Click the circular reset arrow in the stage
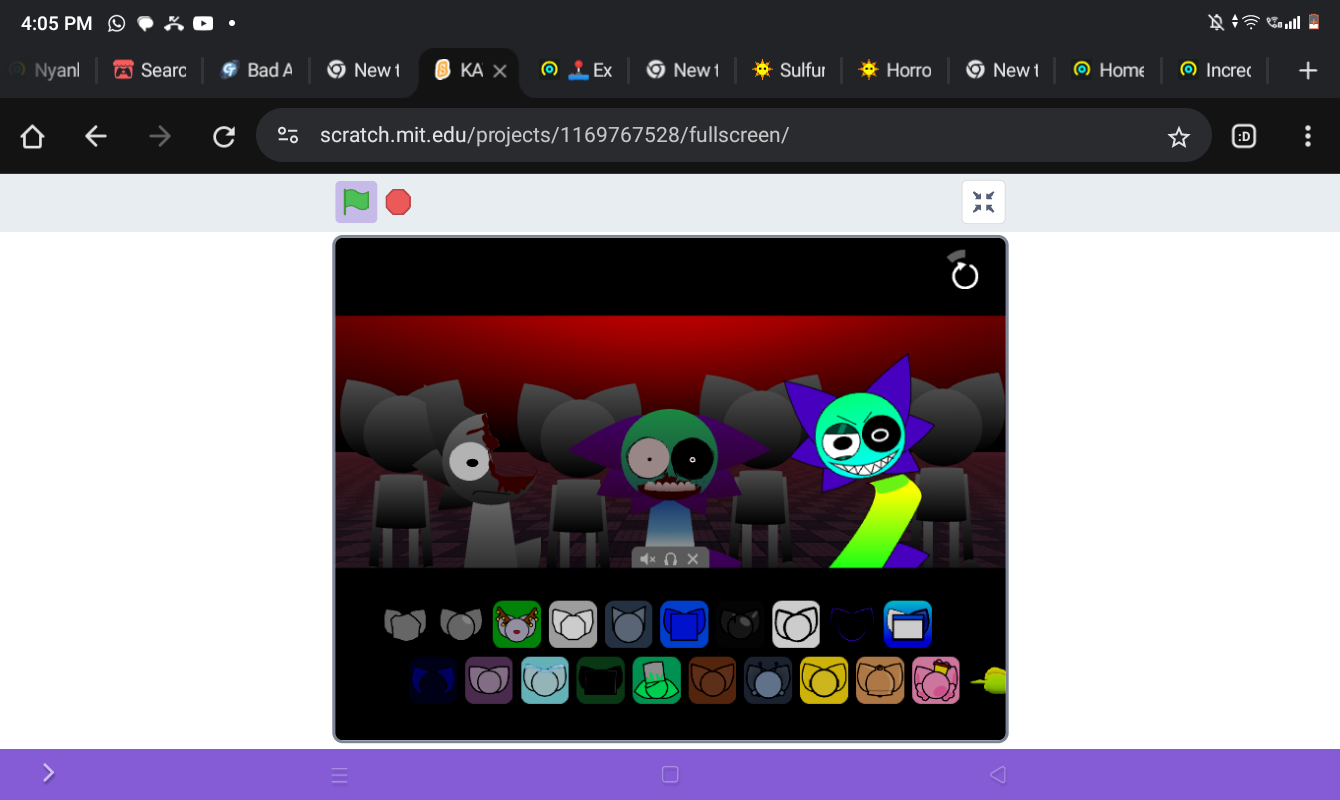The height and width of the screenshot is (800, 1340). (964, 273)
